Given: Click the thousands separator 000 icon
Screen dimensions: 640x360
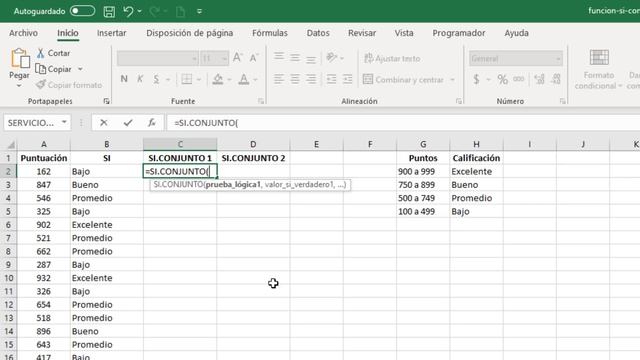Looking at the screenshot, I should tap(519, 79).
